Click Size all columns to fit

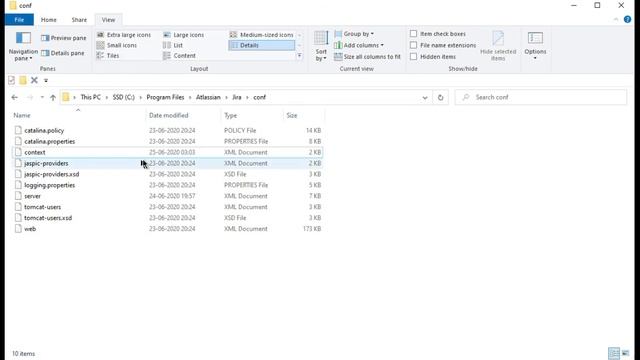[367, 57]
